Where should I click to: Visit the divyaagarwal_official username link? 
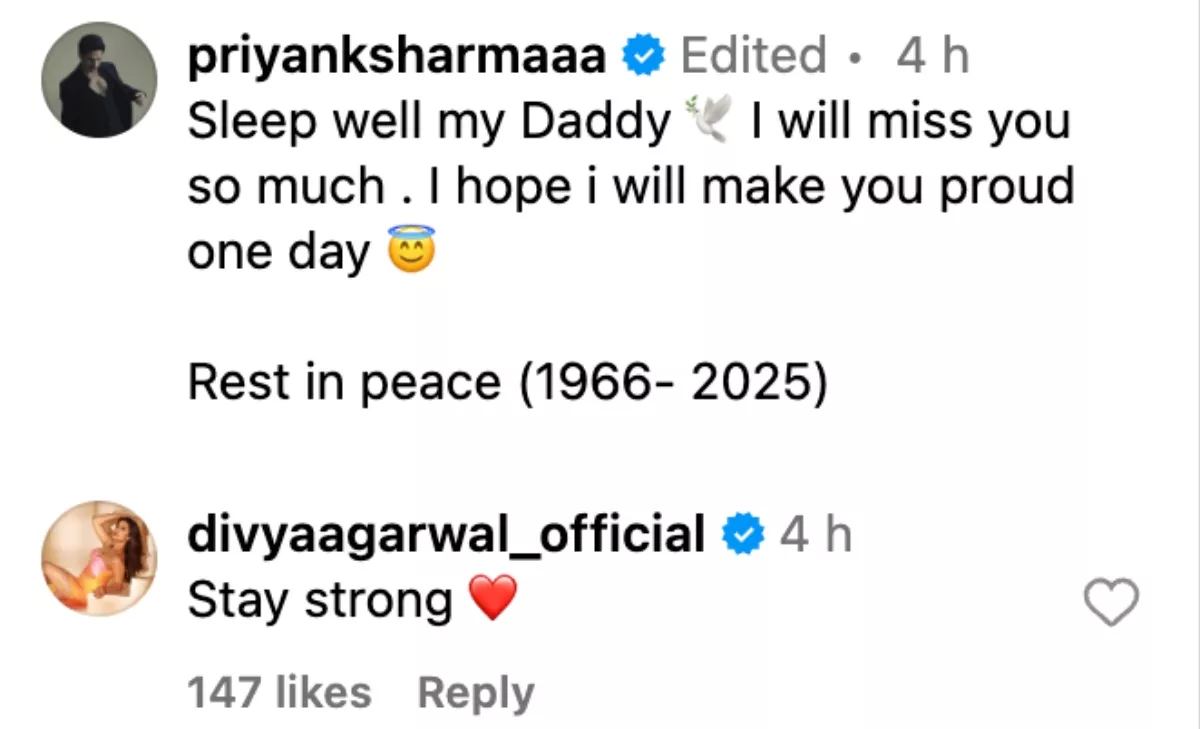coord(447,536)
